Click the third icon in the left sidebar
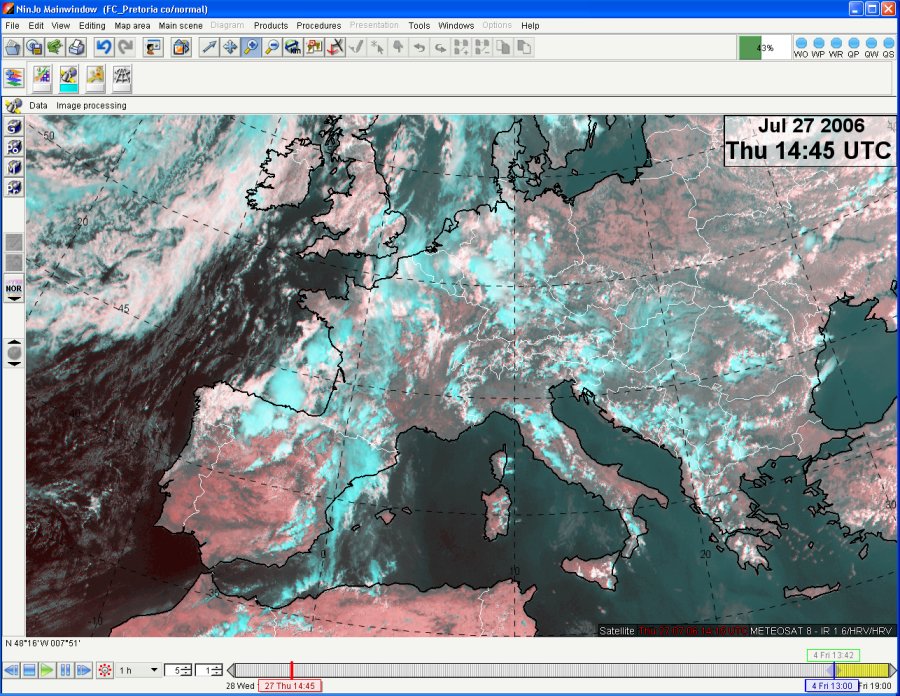The height and width of the screenshot is (696, 900). tap(14, 167)
